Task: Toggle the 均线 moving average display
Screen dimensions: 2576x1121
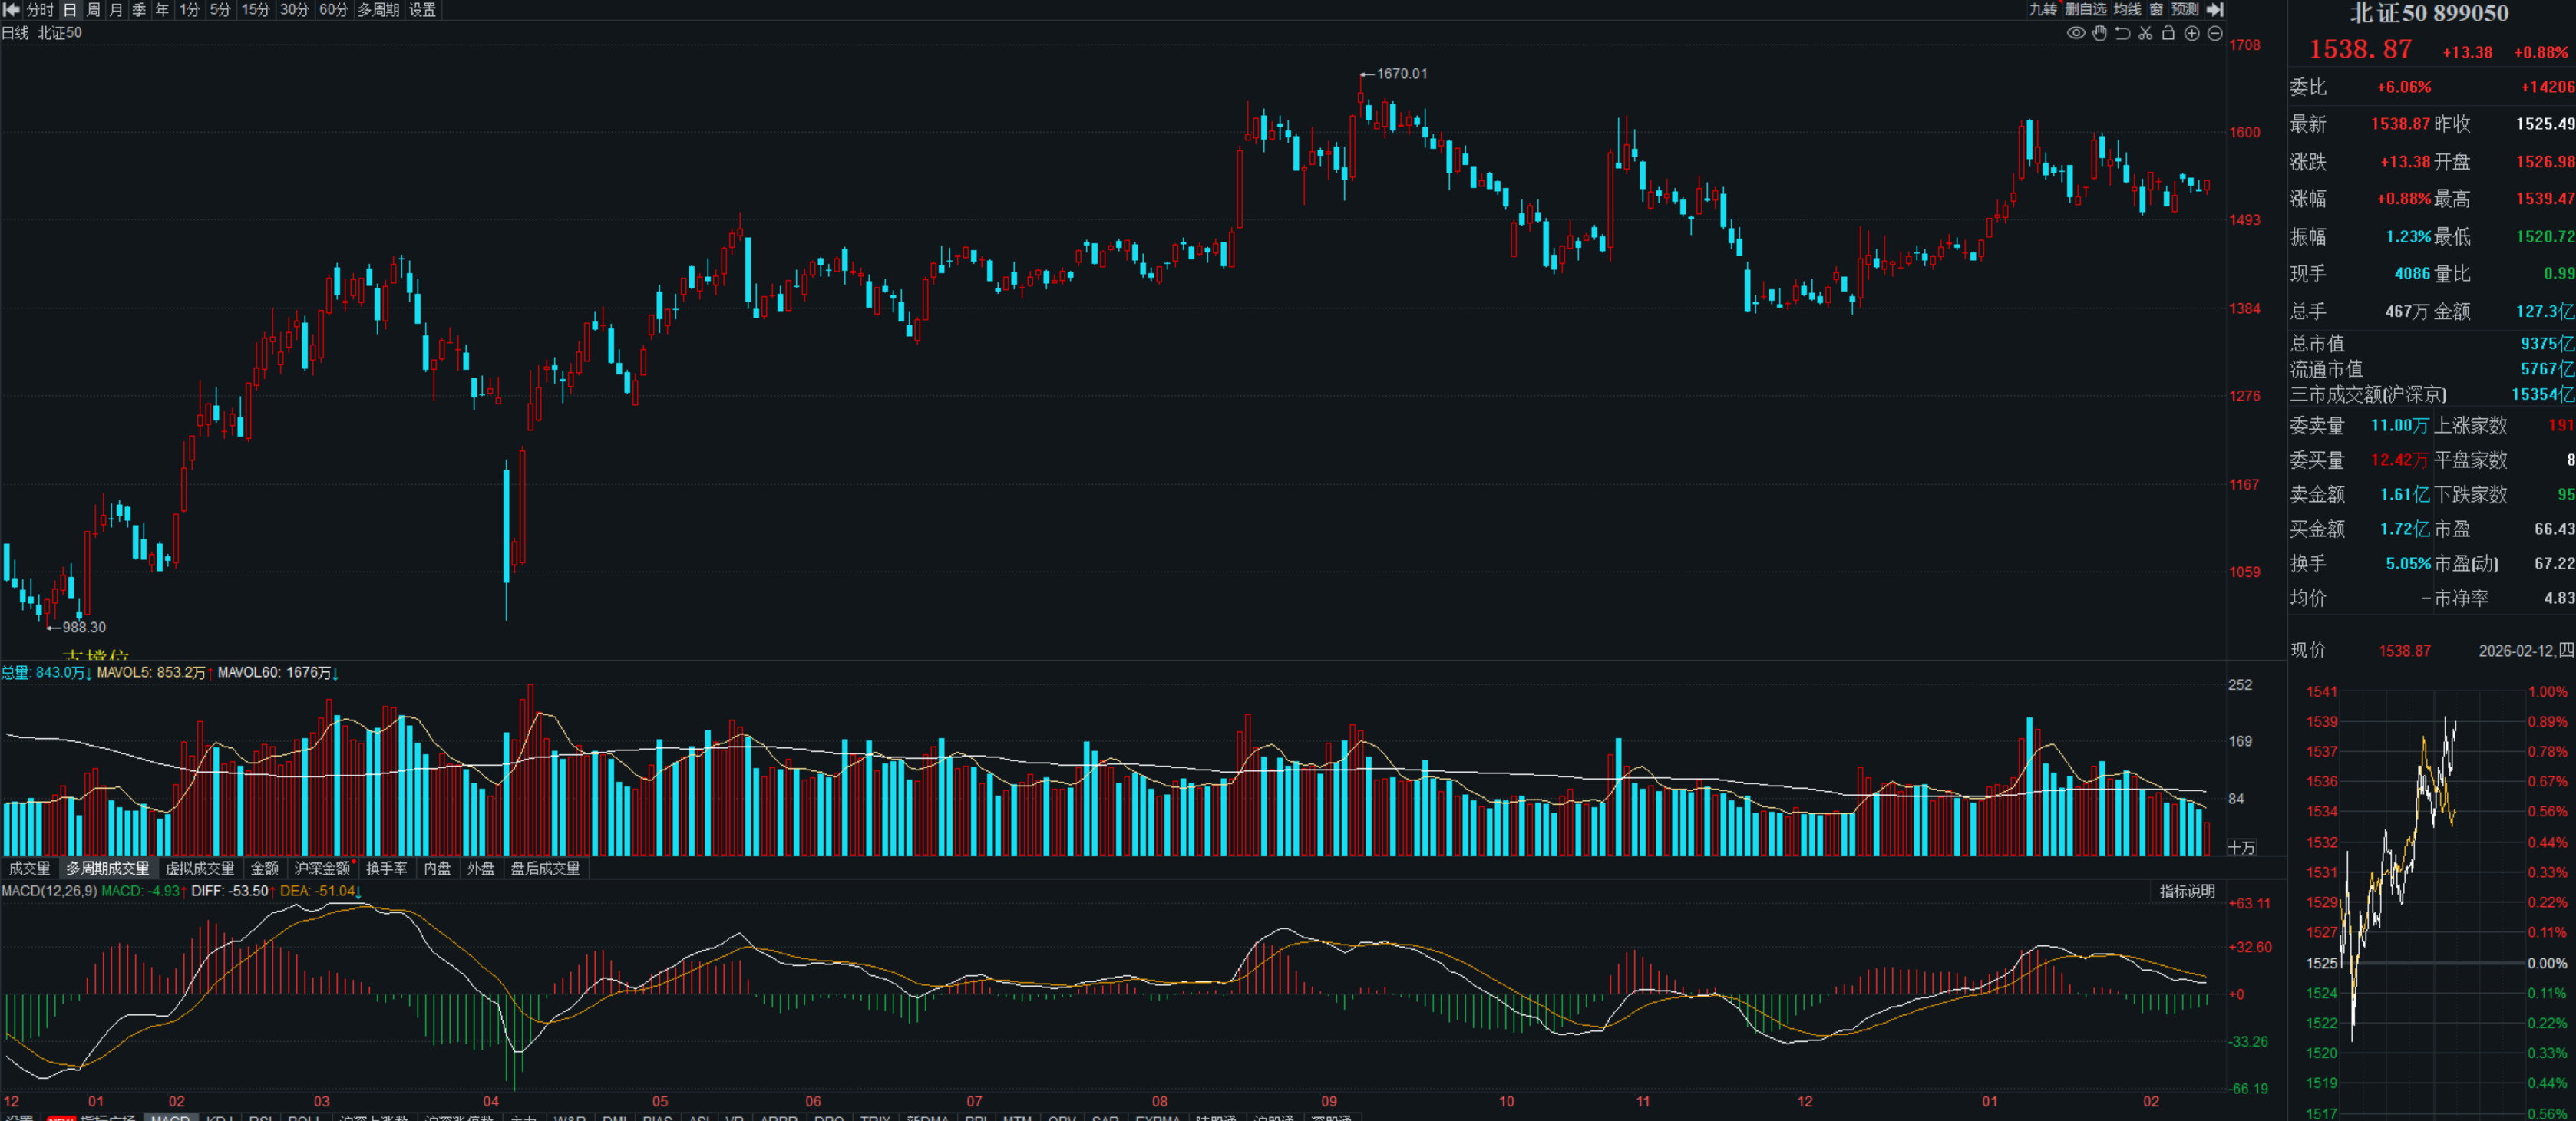Action: 2127,9
